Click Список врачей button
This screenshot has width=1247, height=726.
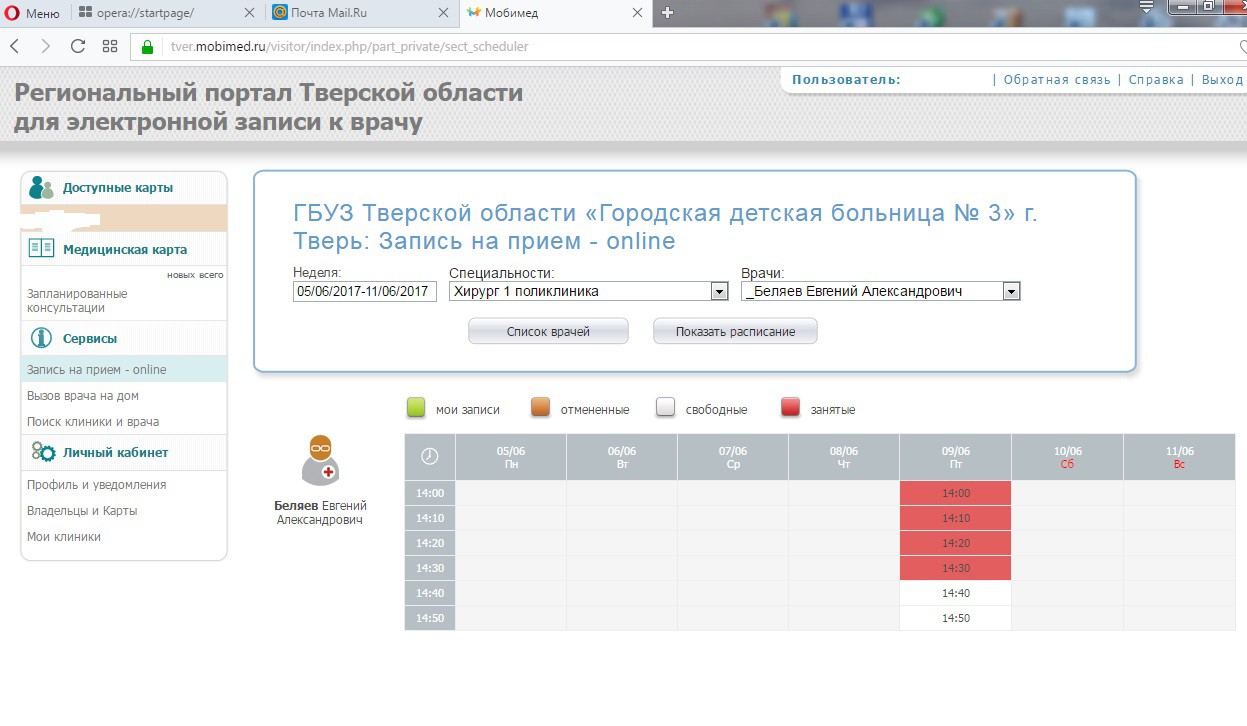[548, 331]
